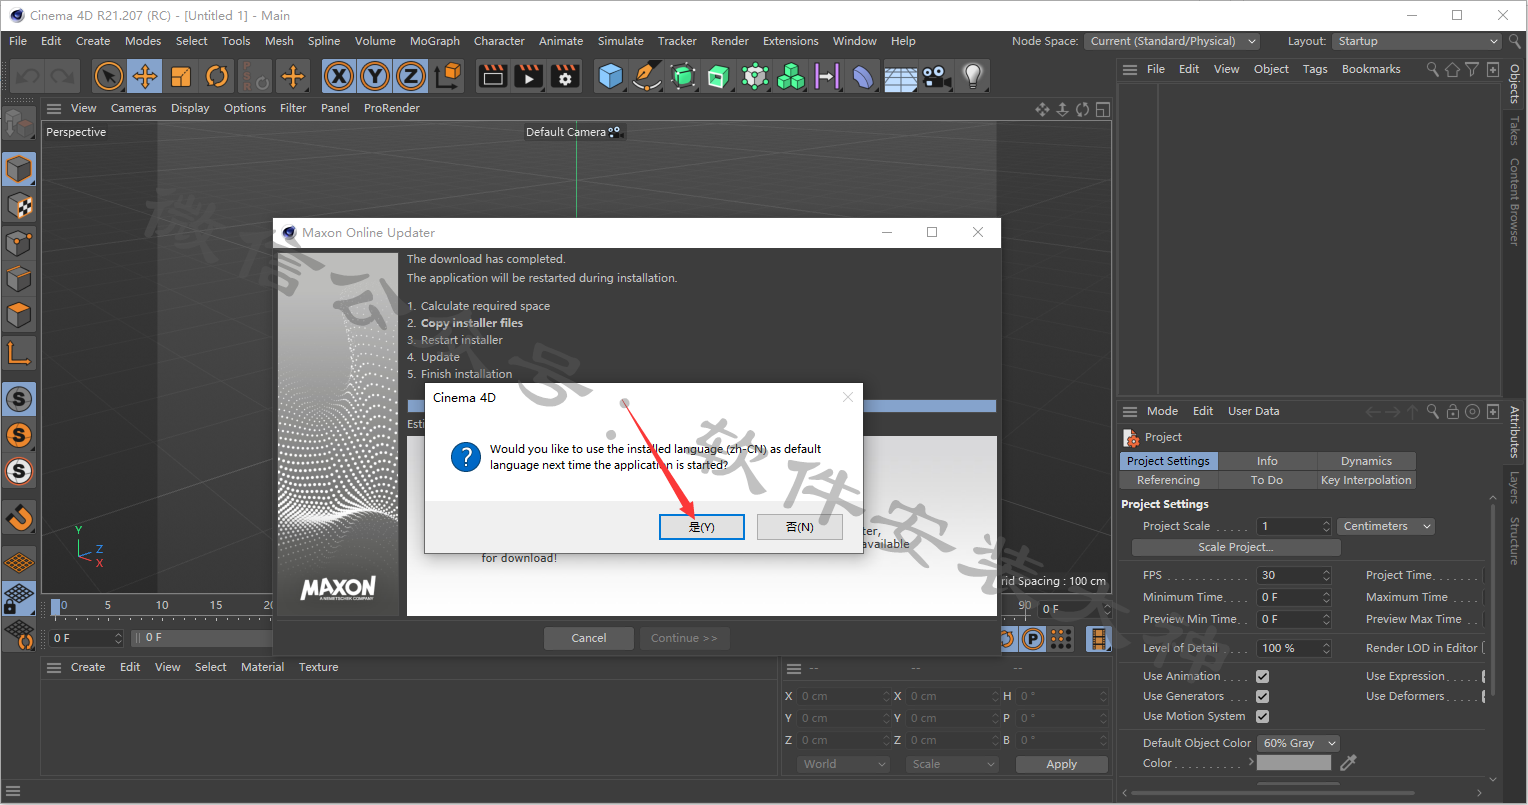Image resolution: width=1528 pixels, height=805 pixels.
Task: Expand the Color field arrow
Action: click(1251, 762)
